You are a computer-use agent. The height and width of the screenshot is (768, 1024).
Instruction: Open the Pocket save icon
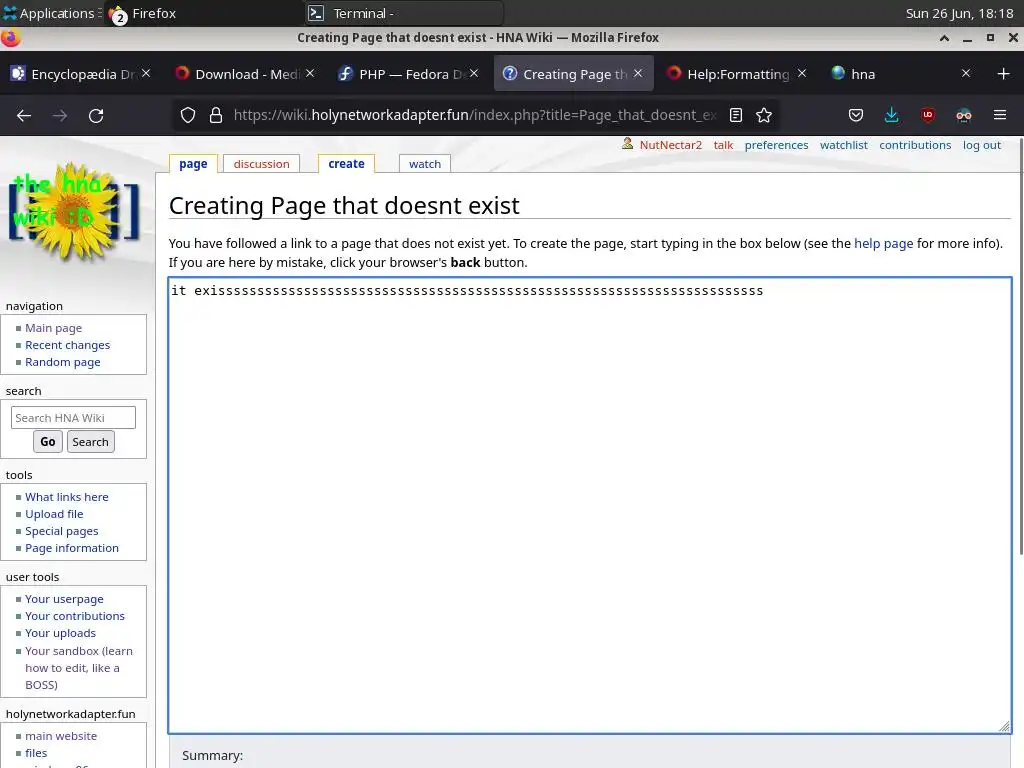coord(856,116)
